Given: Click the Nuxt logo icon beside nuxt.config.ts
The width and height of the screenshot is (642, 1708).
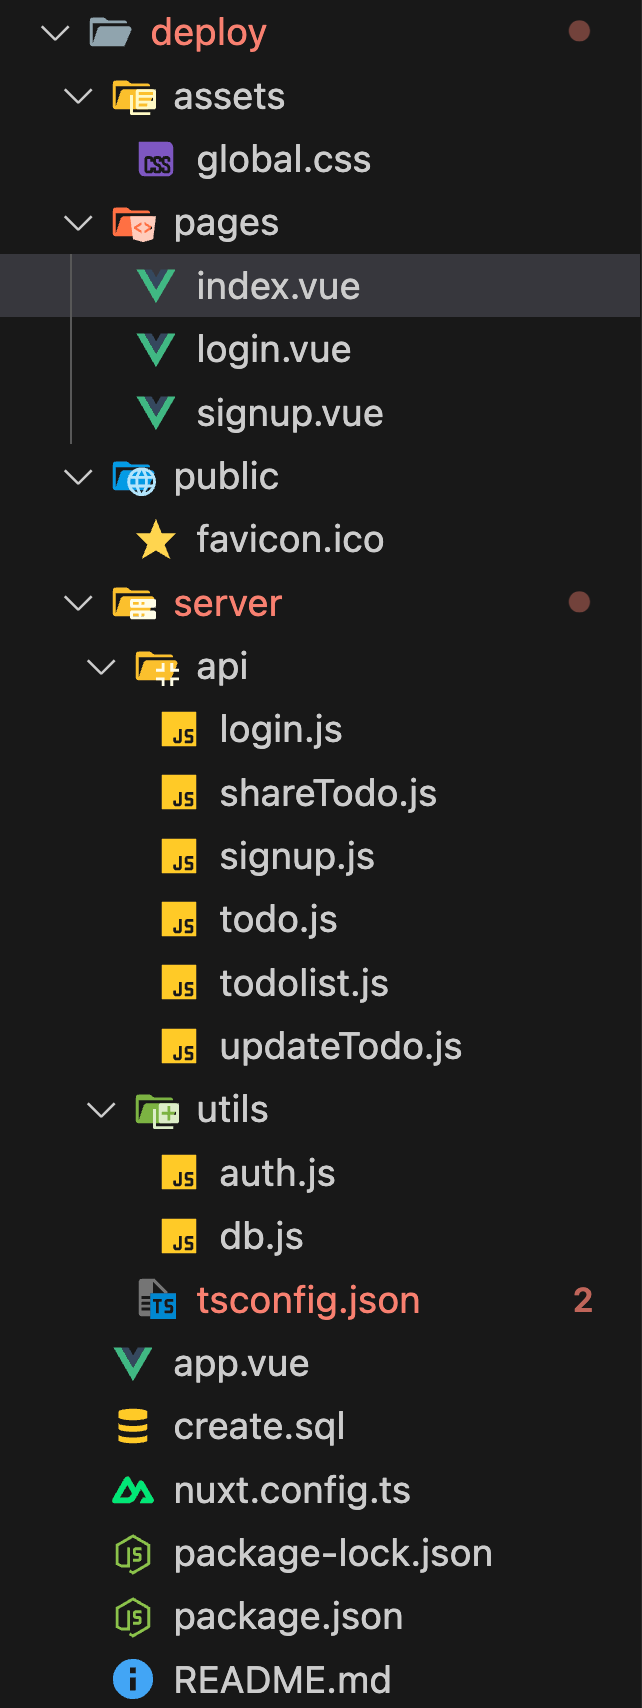Looking at the screenshot, I should [133, 1490].
